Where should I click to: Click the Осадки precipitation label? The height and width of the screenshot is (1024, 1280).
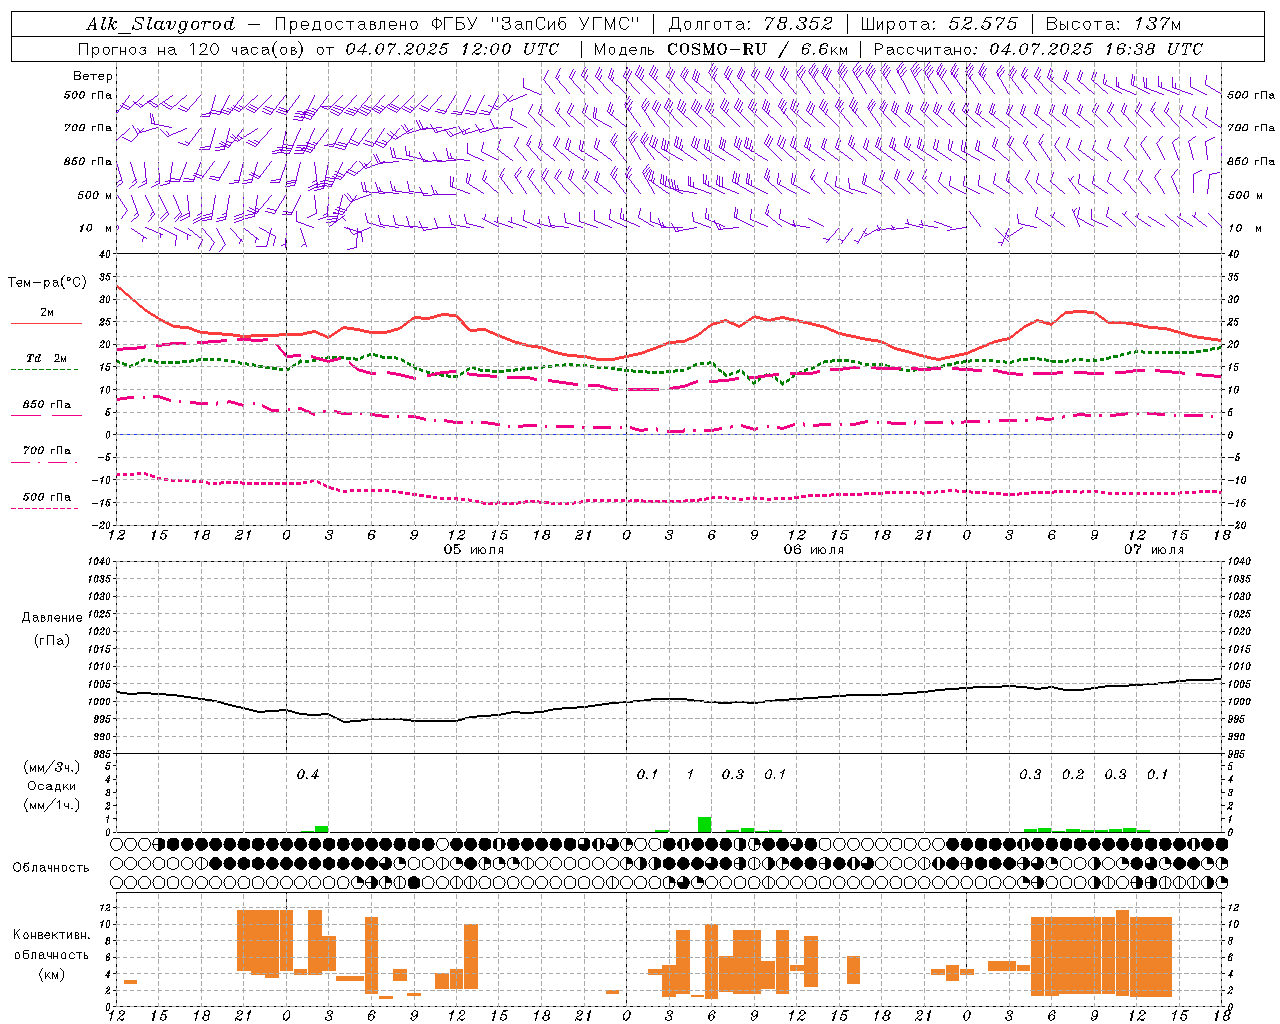coord(52,786)
